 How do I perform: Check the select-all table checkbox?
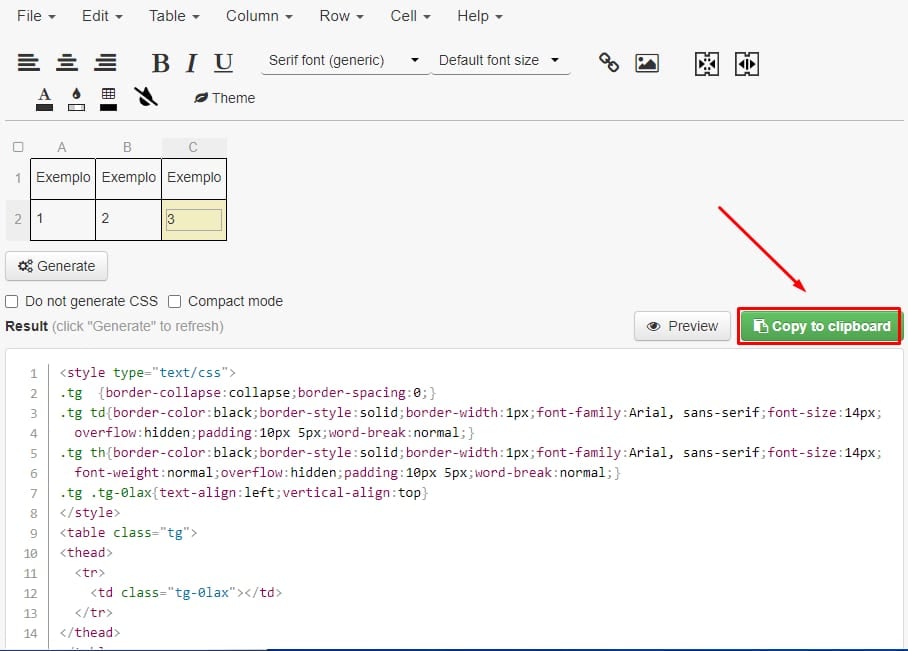click(x=18, y=147)
